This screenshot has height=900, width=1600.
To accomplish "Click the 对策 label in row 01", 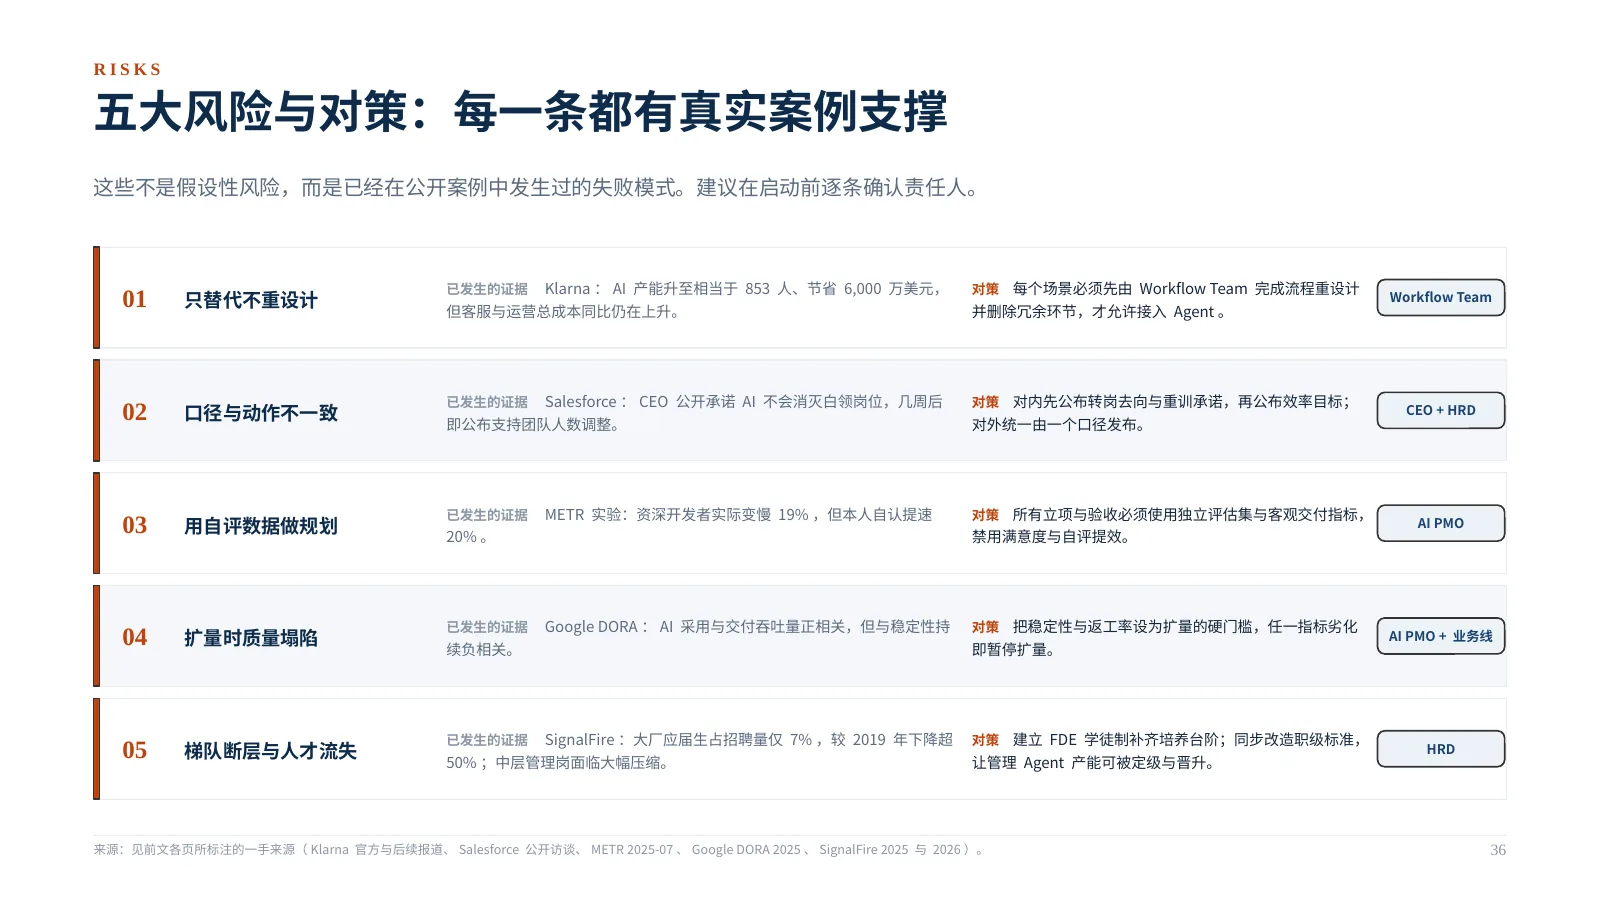I will tap(985, 289).
